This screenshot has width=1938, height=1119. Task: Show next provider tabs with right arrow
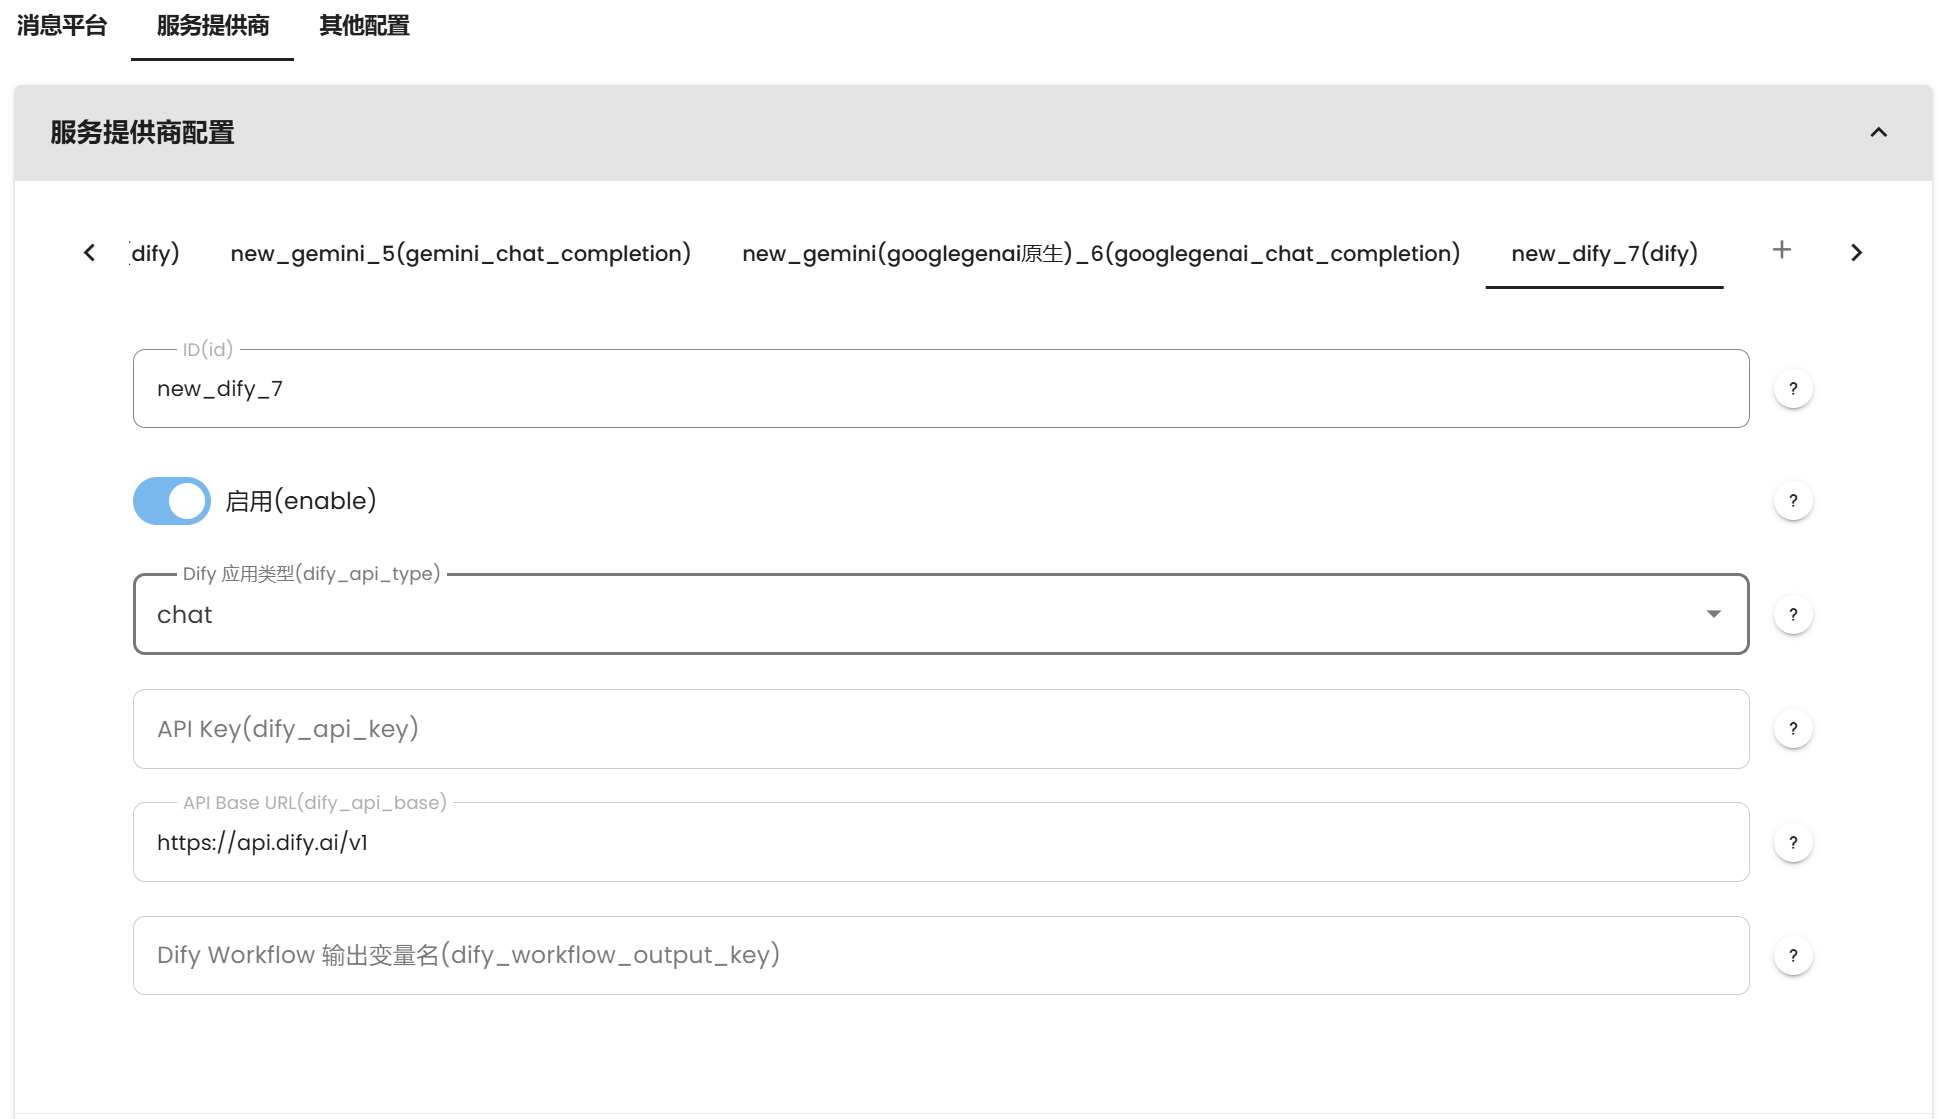coord(1856,253)
